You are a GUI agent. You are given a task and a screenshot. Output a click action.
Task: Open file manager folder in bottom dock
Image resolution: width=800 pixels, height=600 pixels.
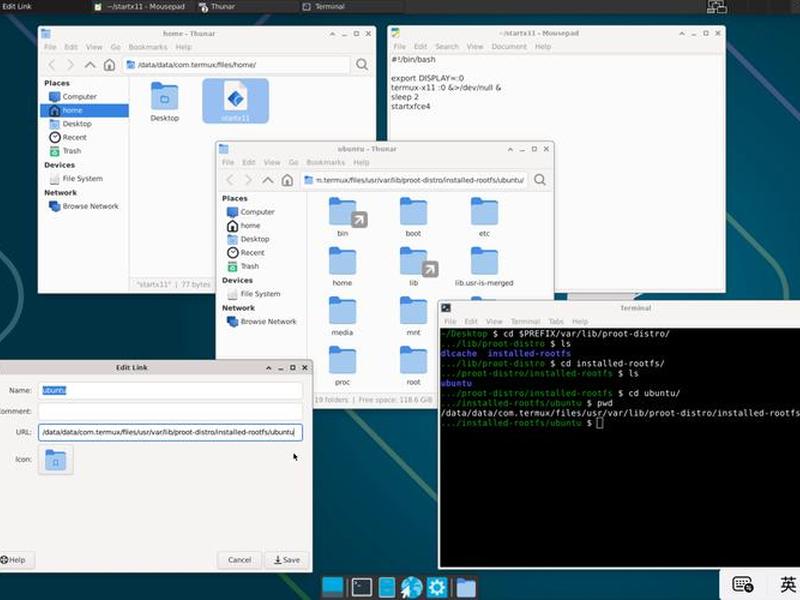pyautogui.click(x=466, y=587)
